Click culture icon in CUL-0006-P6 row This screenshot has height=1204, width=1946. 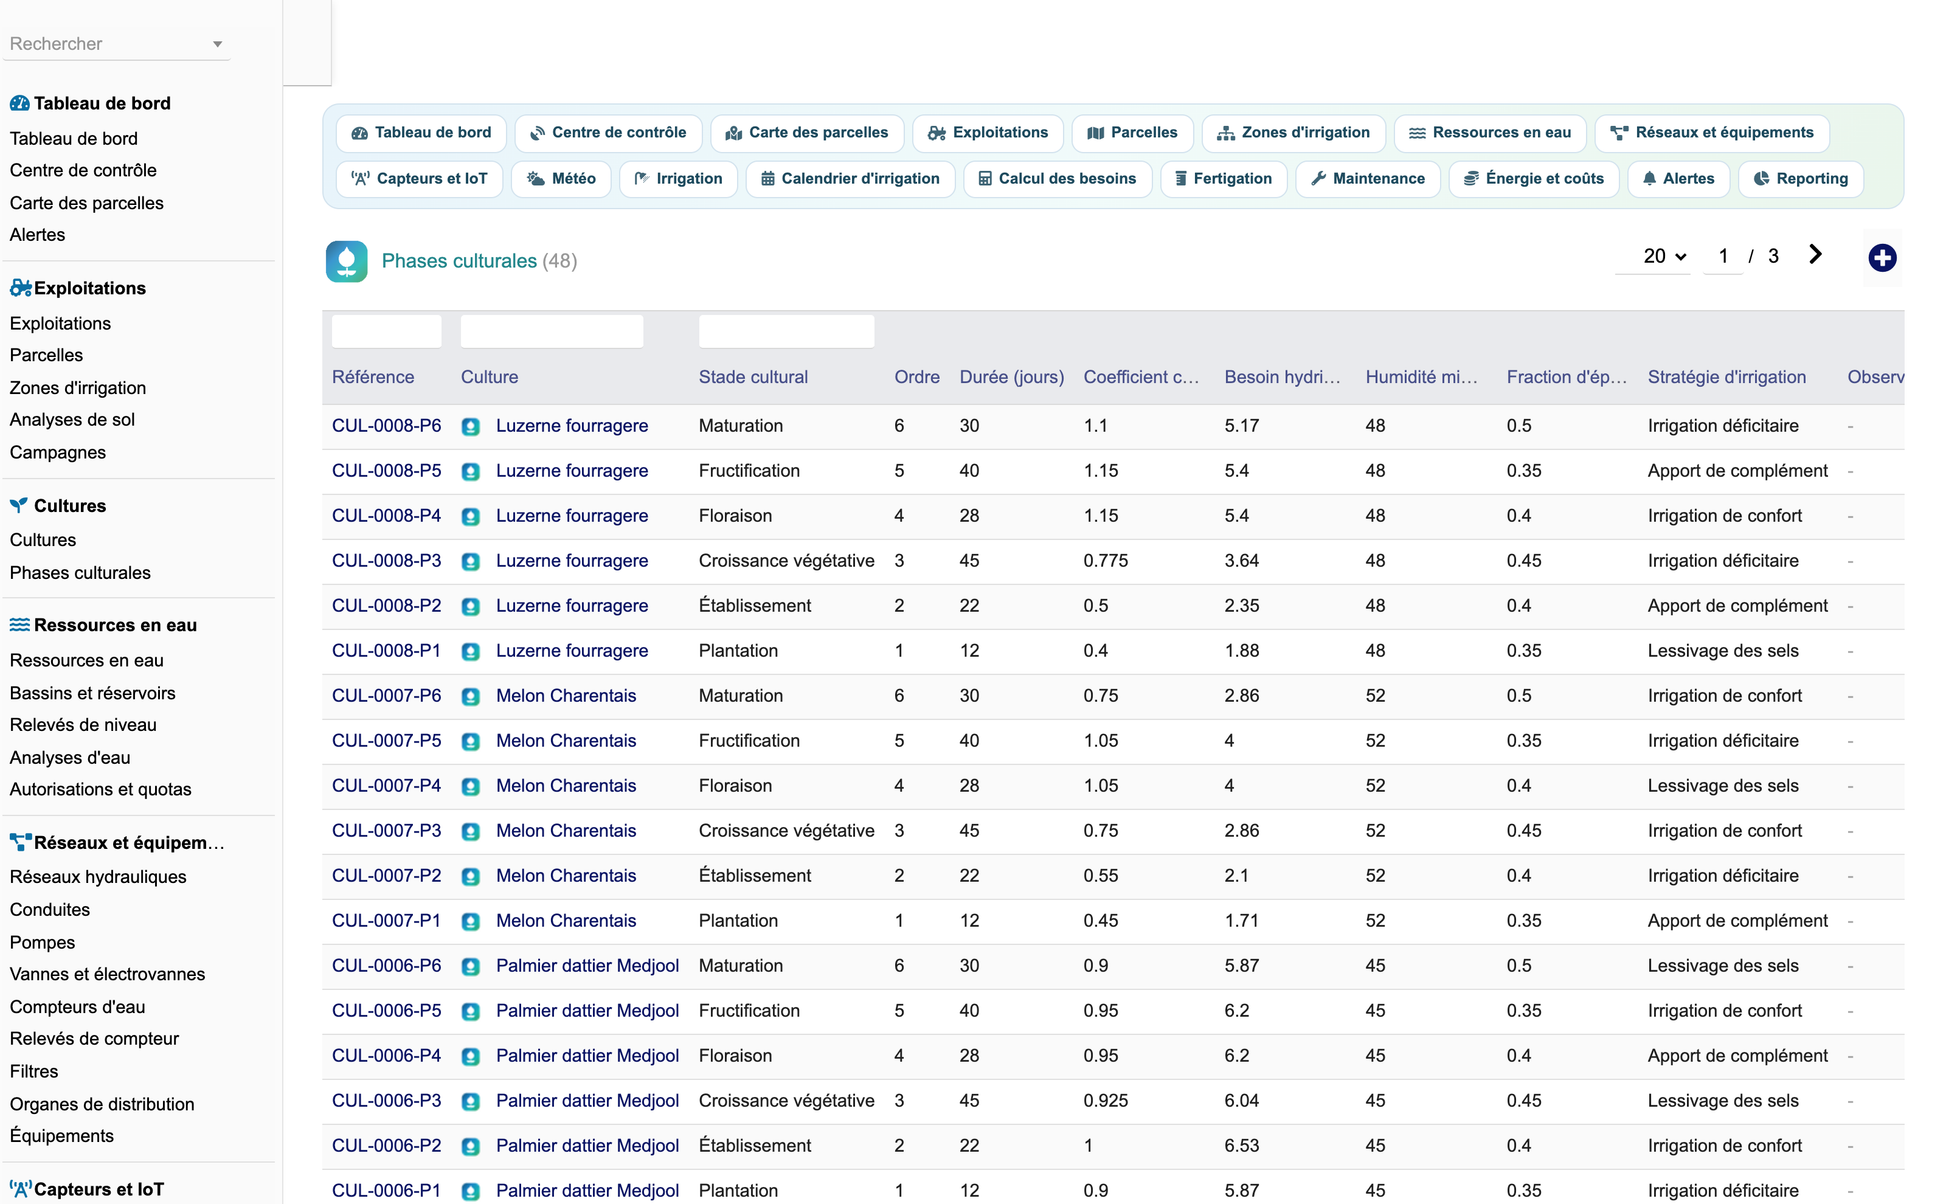click(471, 967)
